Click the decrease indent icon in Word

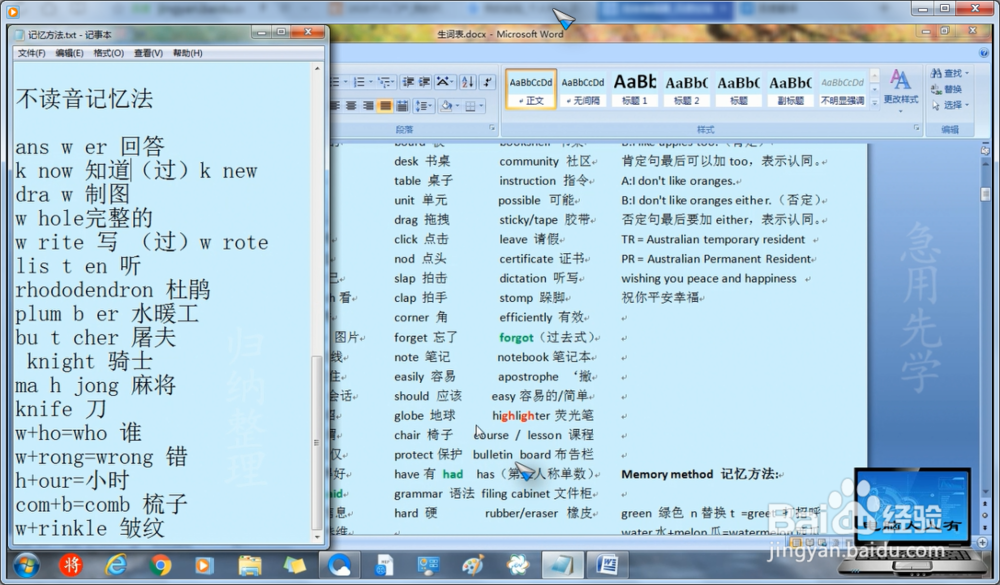(x=408, y=82)
